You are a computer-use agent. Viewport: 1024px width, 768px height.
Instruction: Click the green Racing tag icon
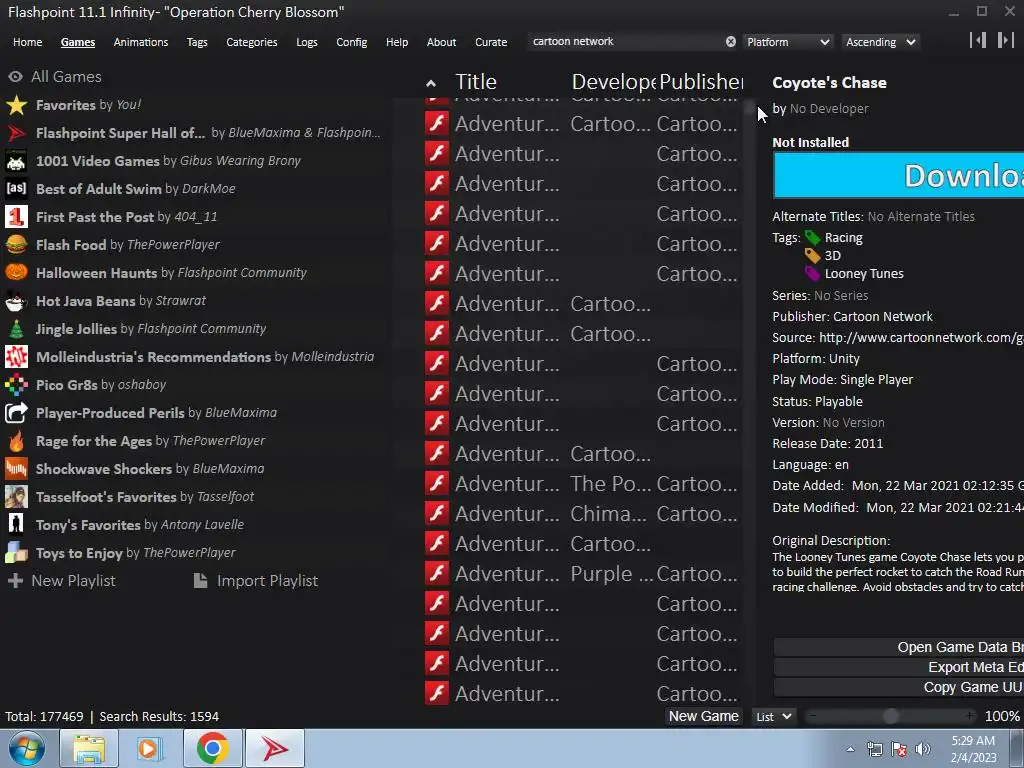tap(812, 238)
